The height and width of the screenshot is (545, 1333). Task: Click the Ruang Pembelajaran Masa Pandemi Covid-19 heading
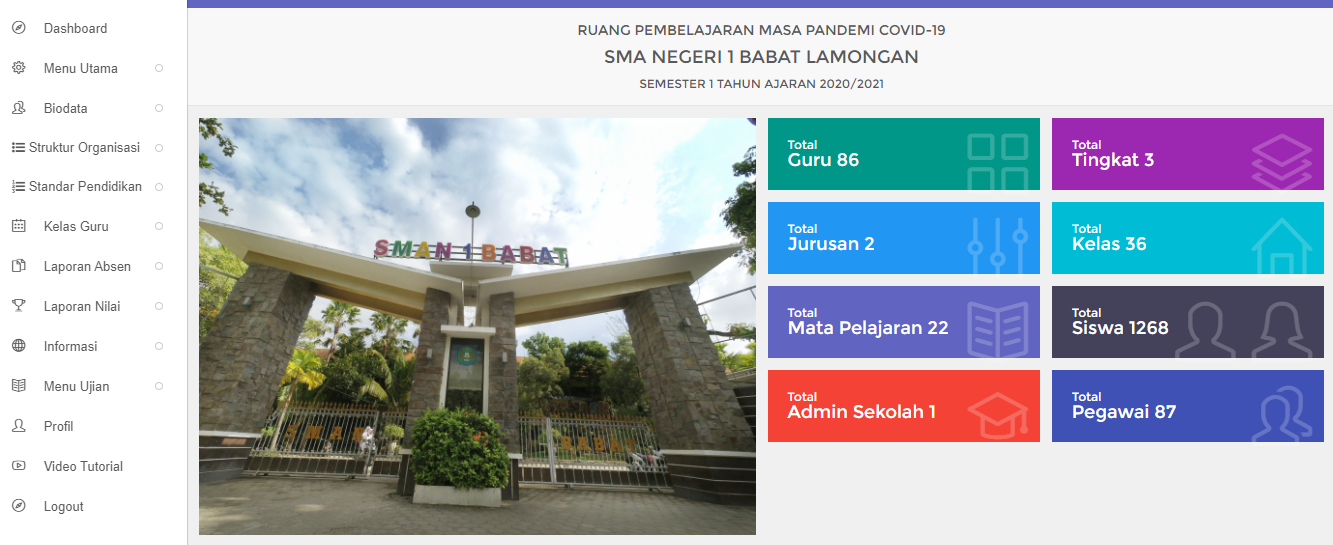(761, 30)
